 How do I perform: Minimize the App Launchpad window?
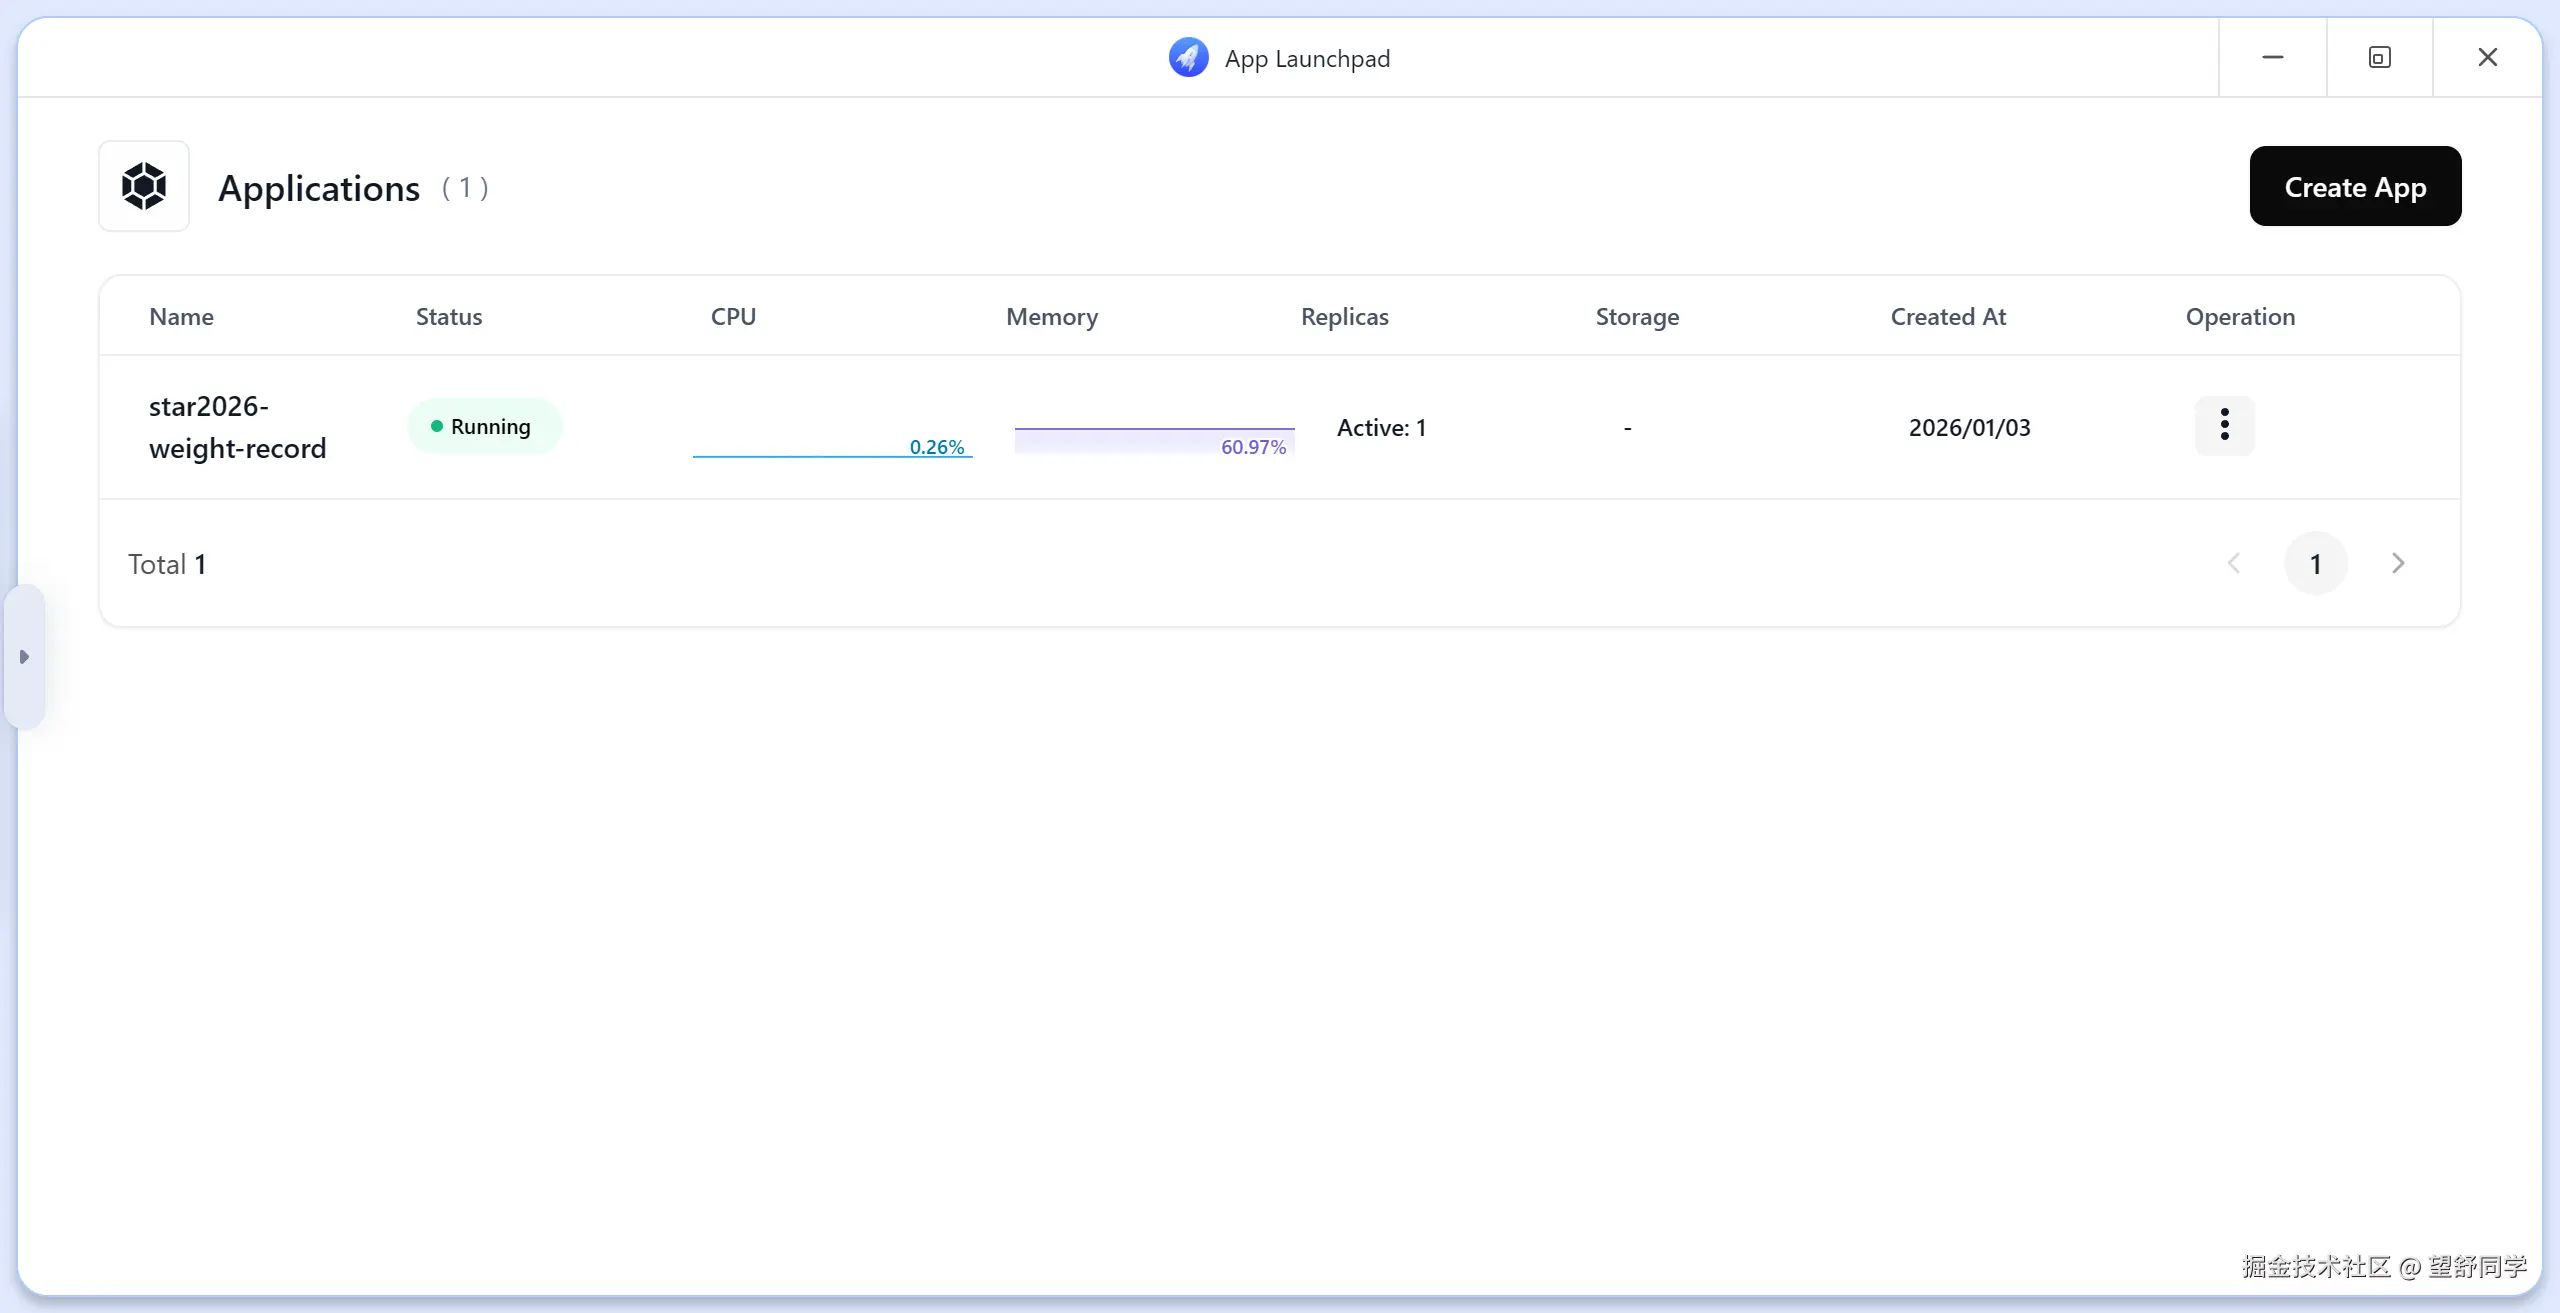pos(2272,58)
